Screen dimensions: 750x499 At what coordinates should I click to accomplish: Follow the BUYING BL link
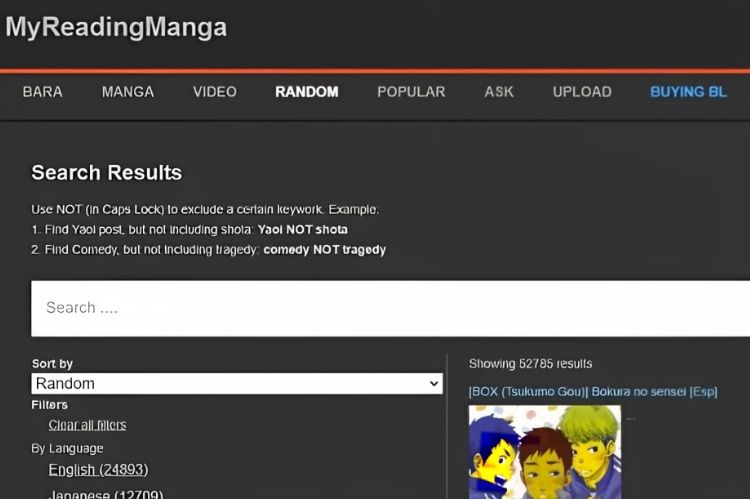[688, 92]
